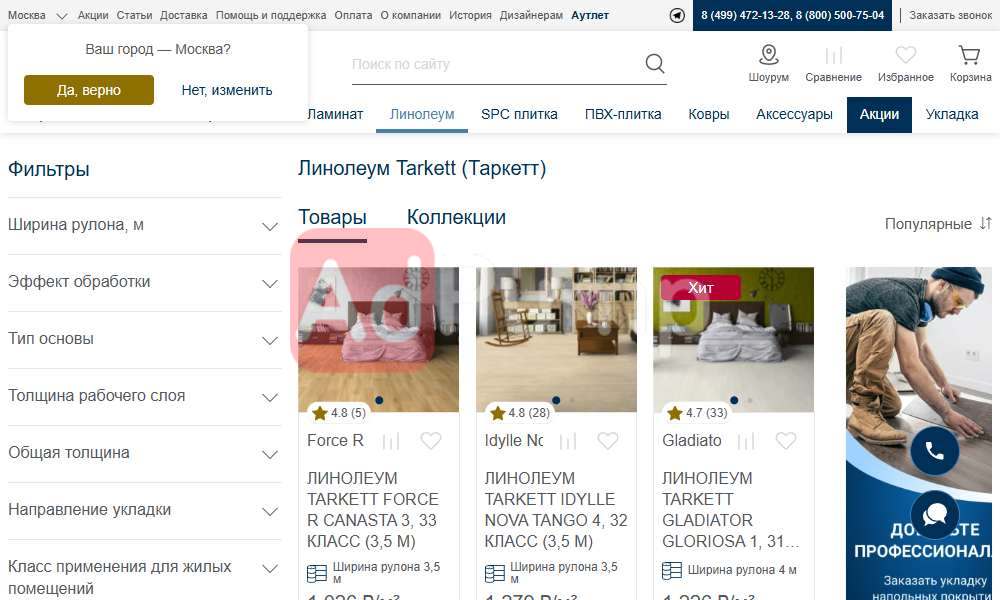
Task: Click roll width table icon on Idylle Nova
Action: pos(494,573)
